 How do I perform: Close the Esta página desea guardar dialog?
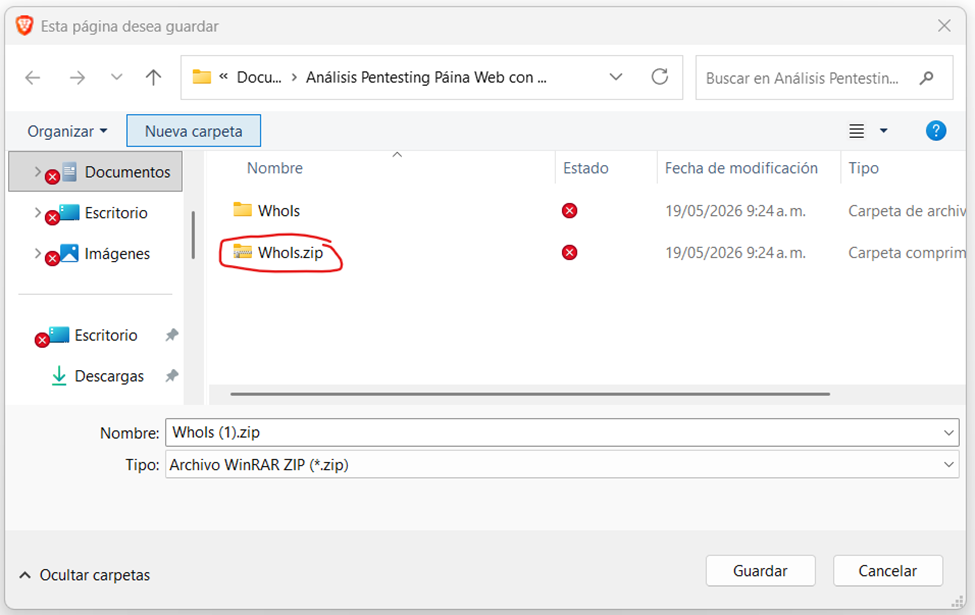pos(945,25)
